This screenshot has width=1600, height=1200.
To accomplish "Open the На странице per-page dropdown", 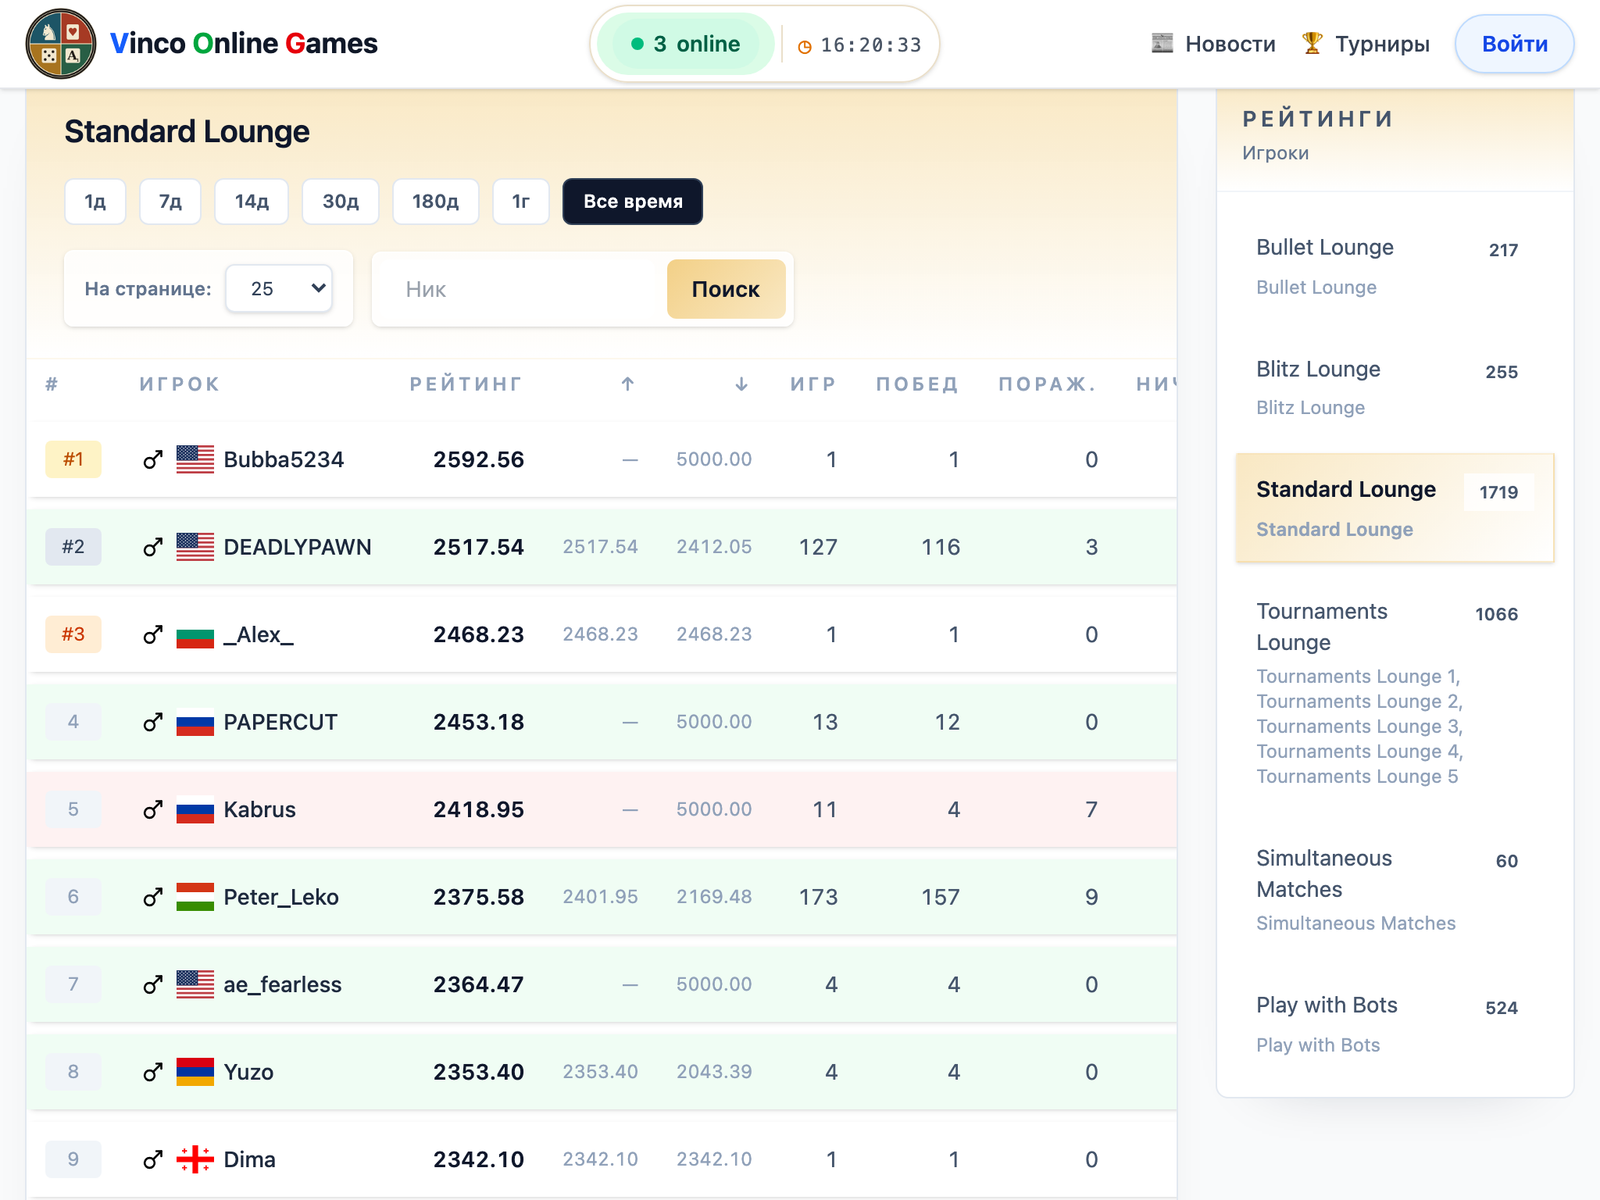I will [x=279, y=288].
